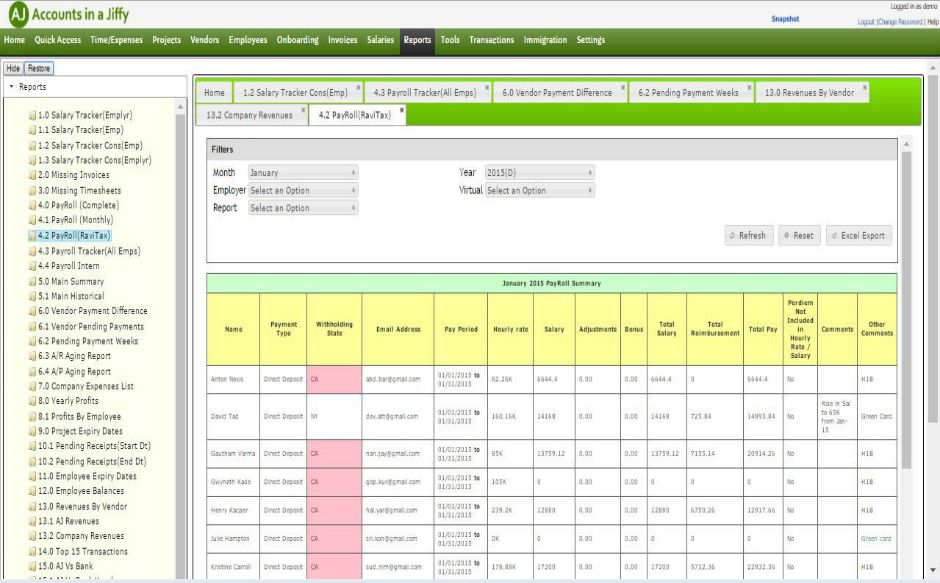Image resolution: width=940 pixels, height=583 pixels.
Task: Close the 13.0 Revenues By Vendor tab
Action: click(864, 88)
